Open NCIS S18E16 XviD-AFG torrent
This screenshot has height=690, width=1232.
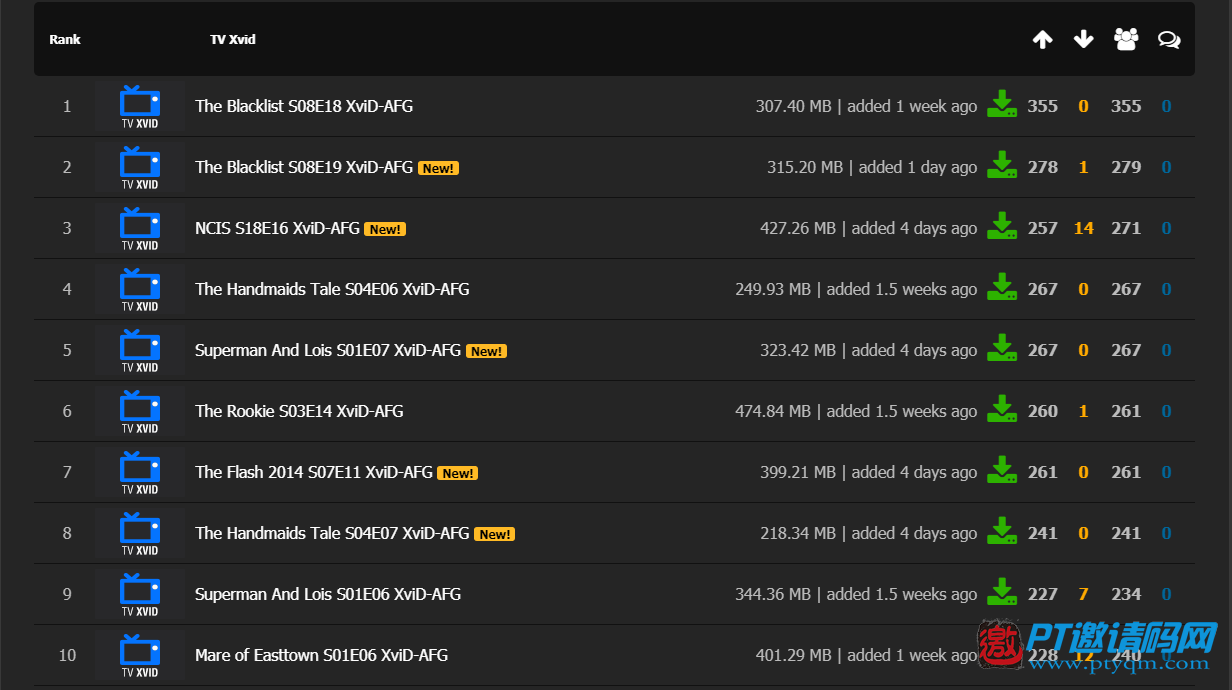(x=277, y=228)
